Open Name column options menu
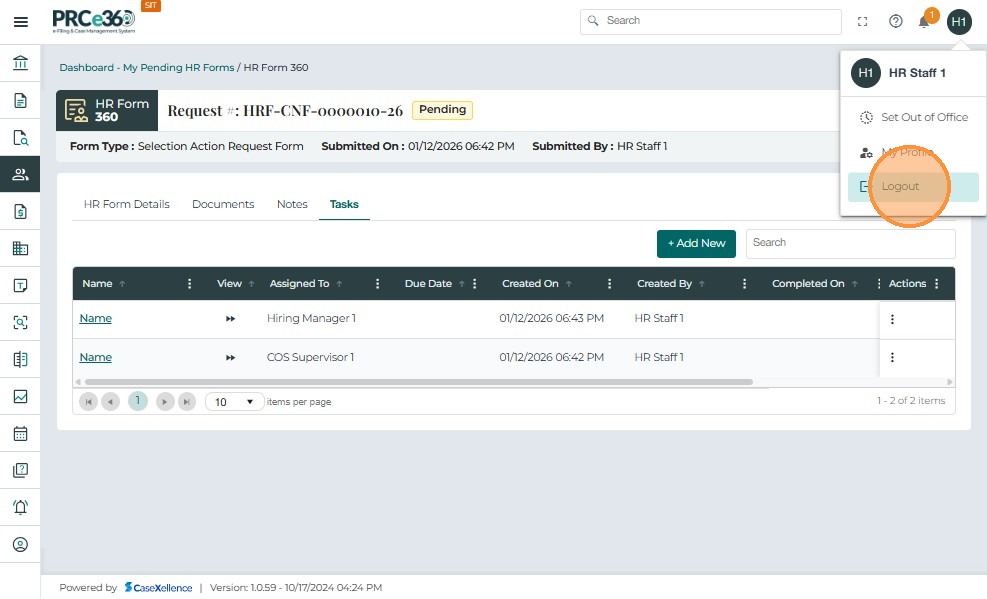Viewport: 987px width, 599px height. point(189,284)
